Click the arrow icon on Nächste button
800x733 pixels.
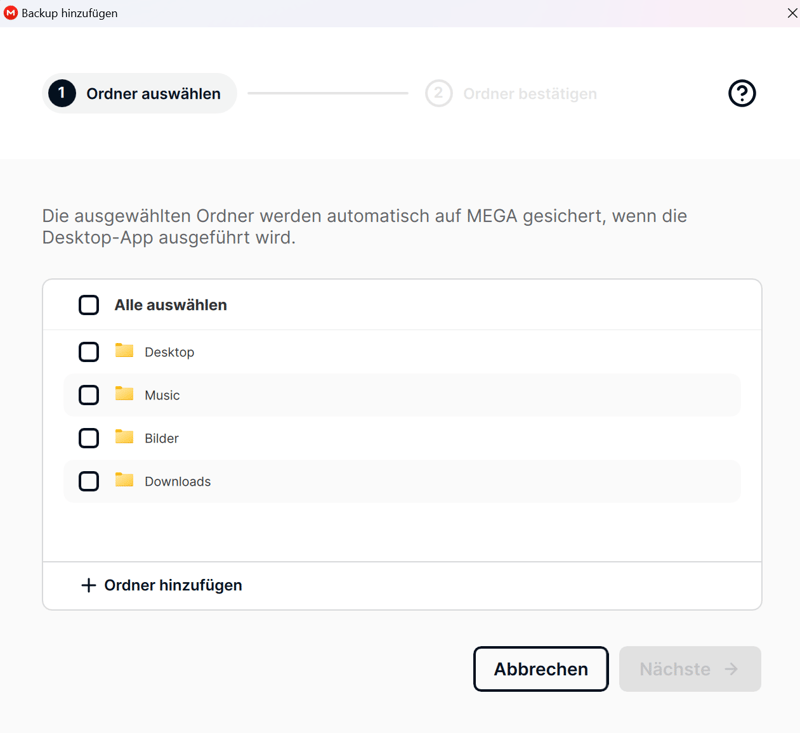(x=732, y=669)
